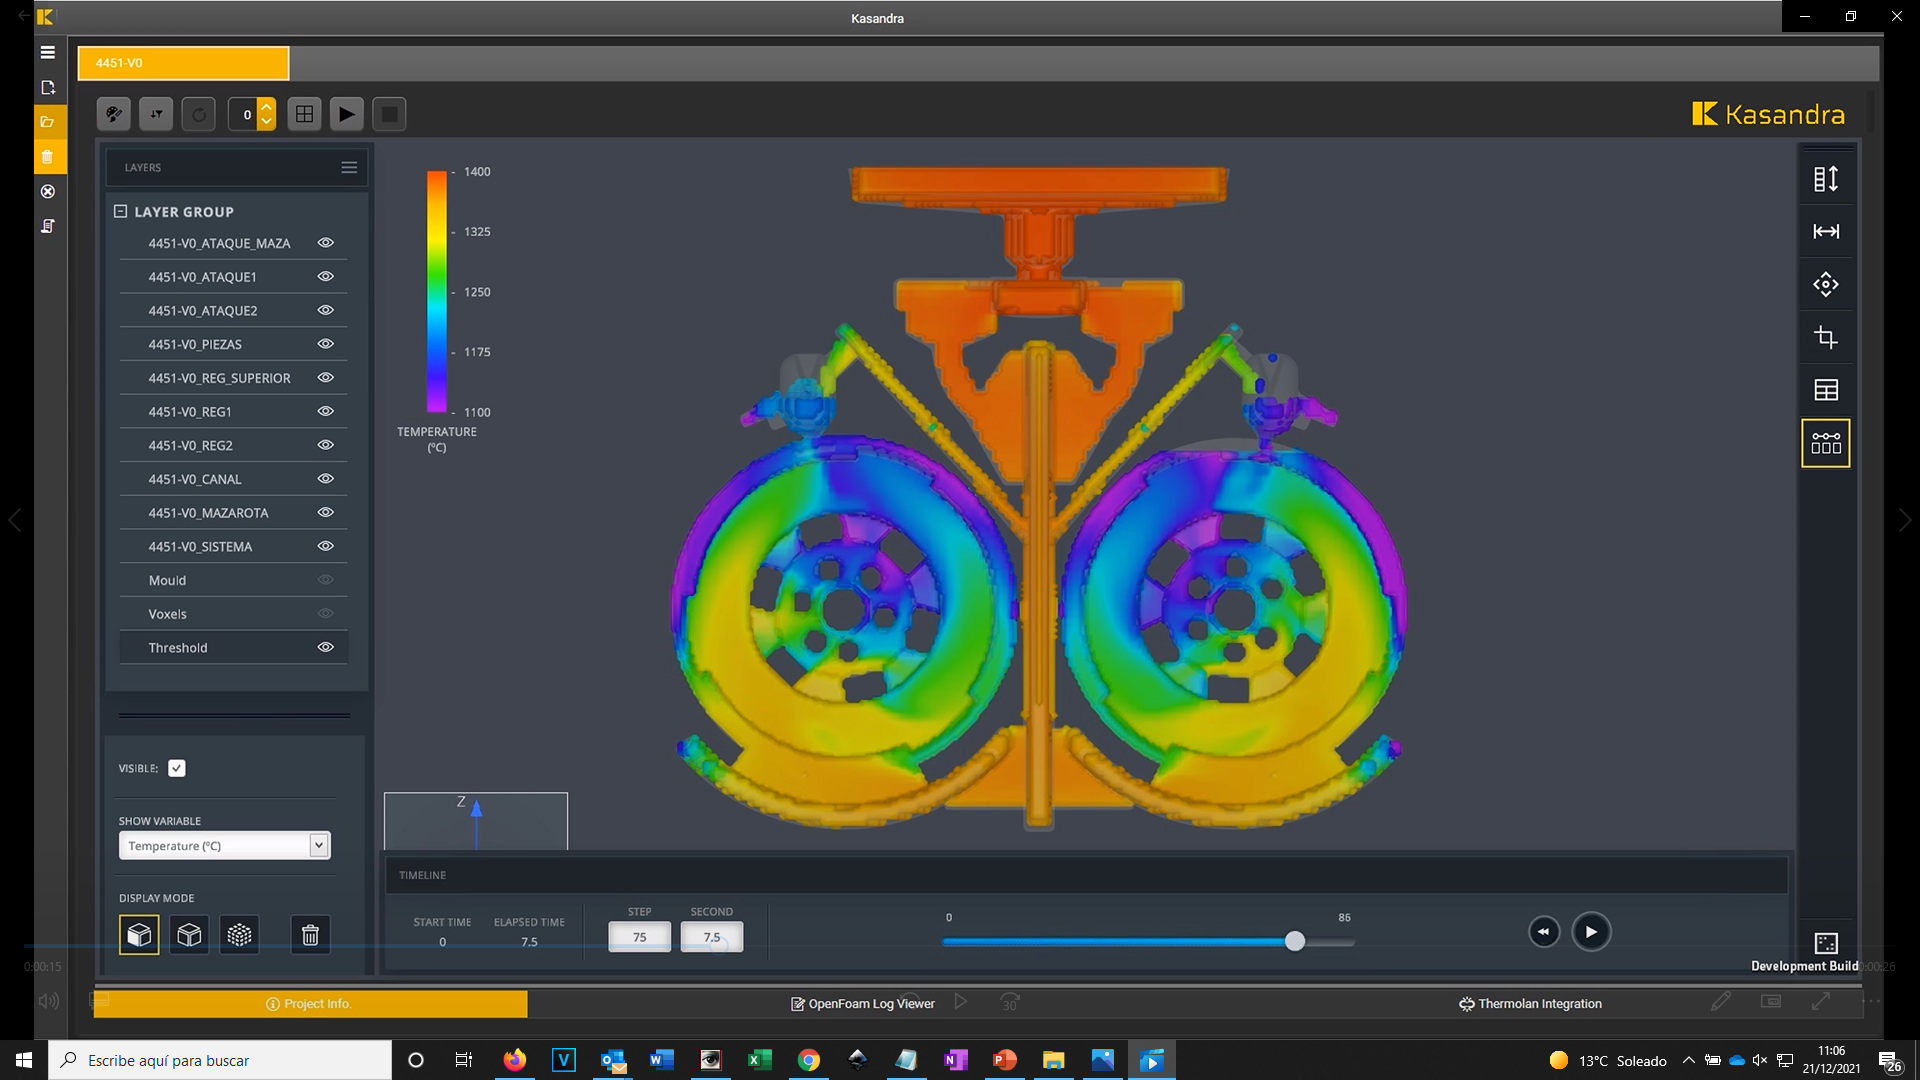Open the Project Info. tab

(310, 1004)
